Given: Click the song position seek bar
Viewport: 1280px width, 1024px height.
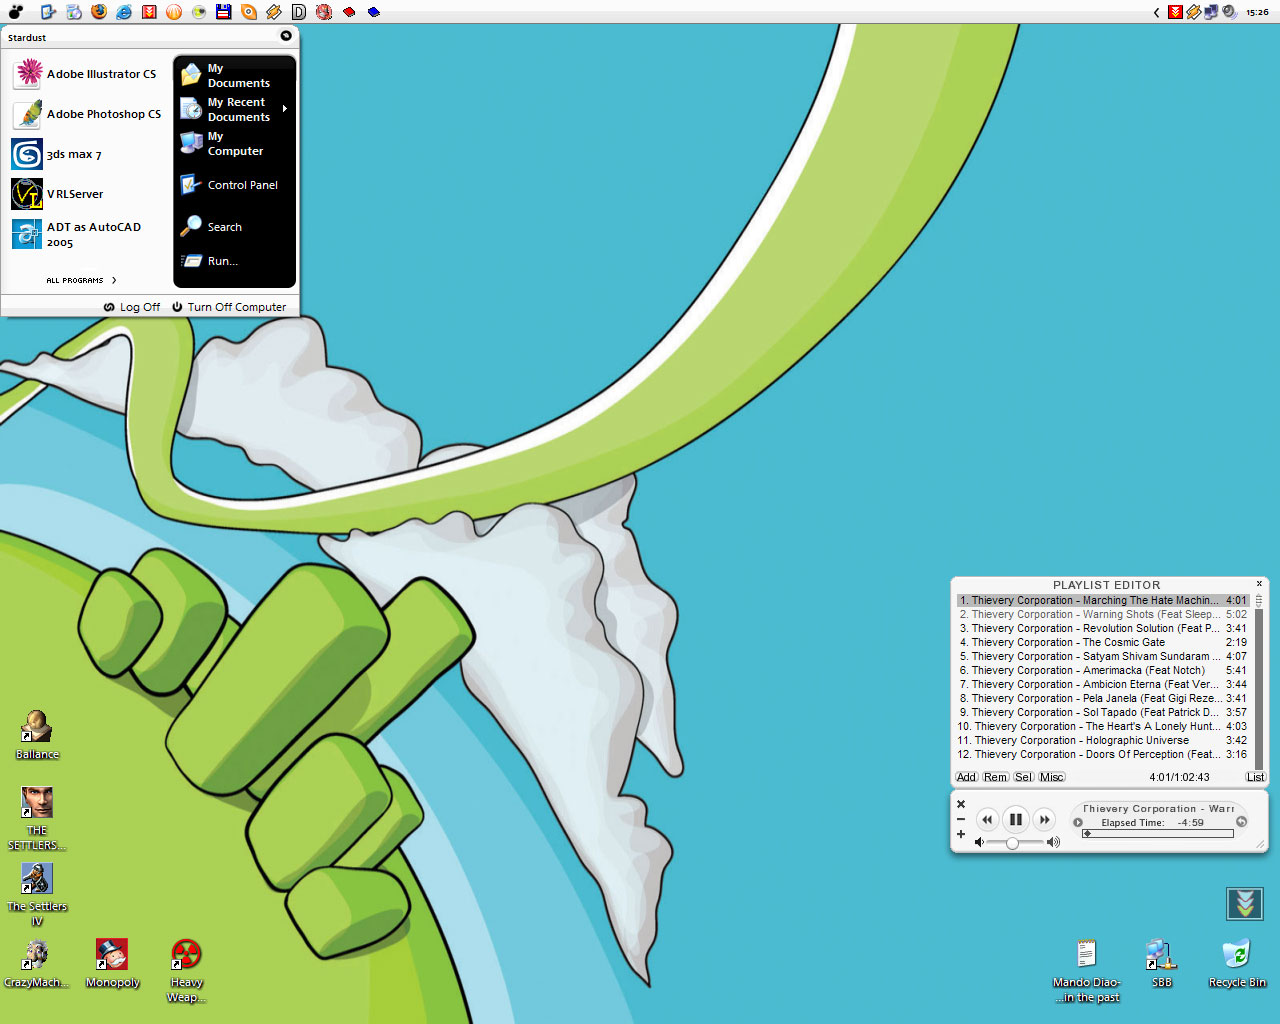Looking at the screenshot, I should point(1158,833).
